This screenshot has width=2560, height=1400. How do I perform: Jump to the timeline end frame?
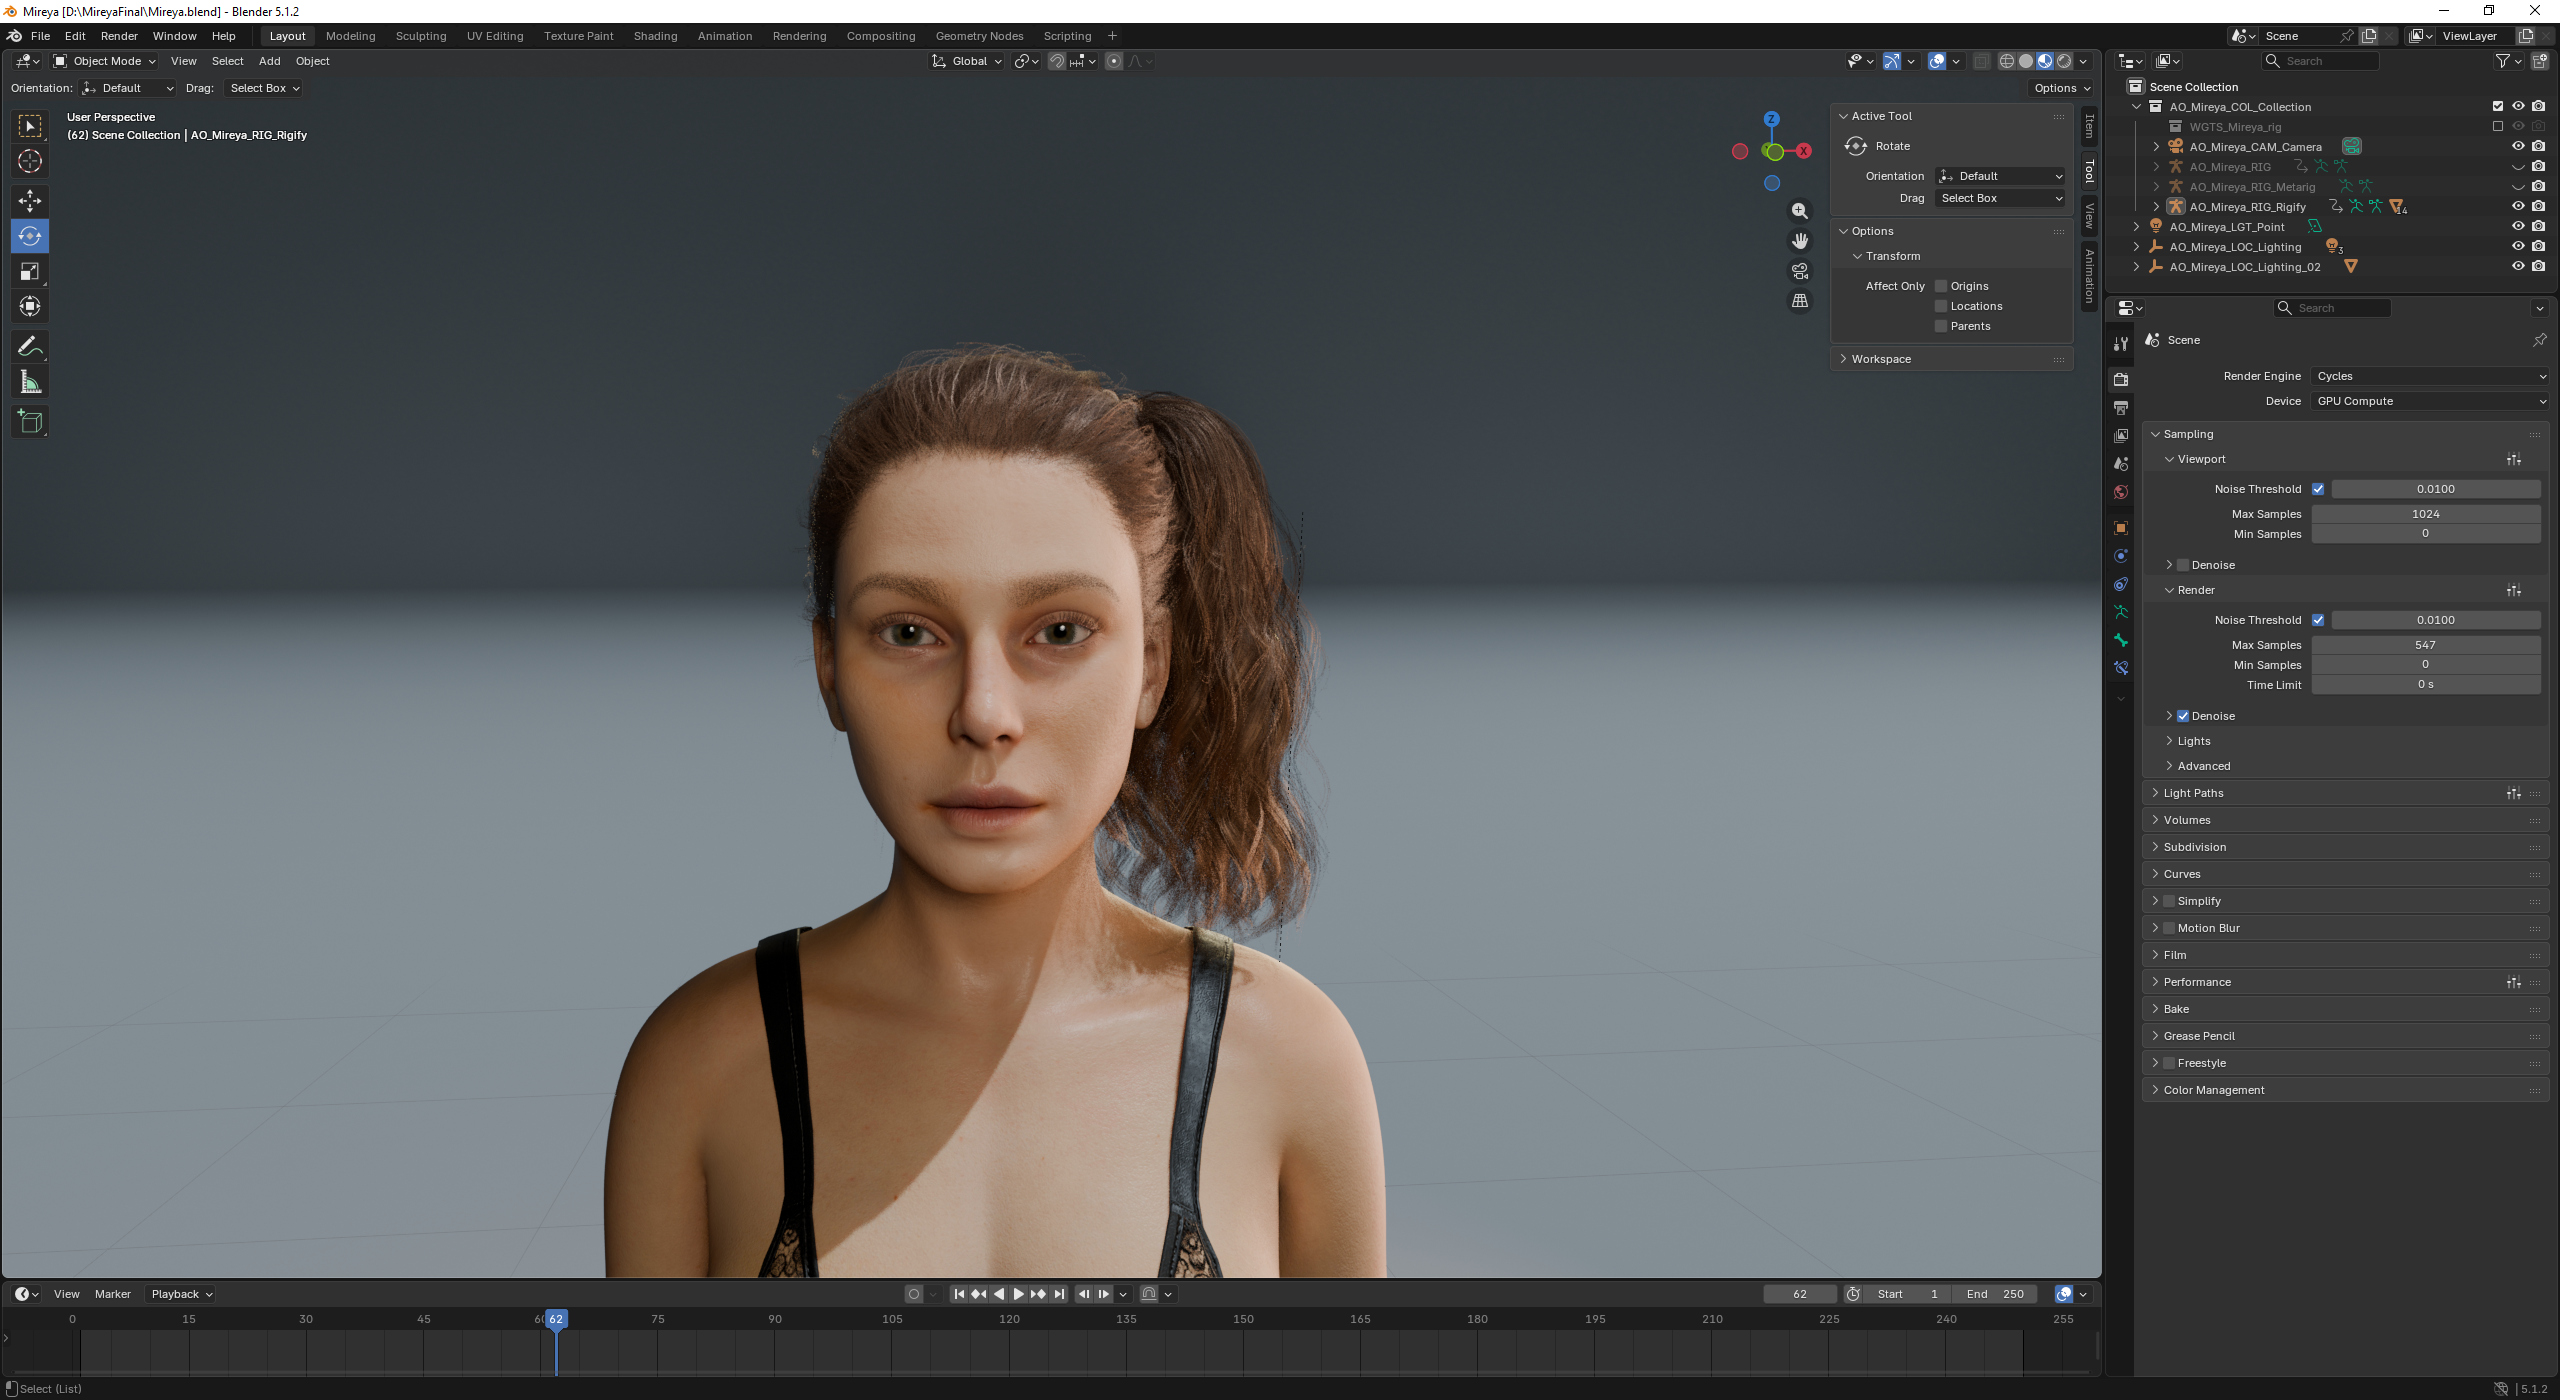[1059, 1294]
